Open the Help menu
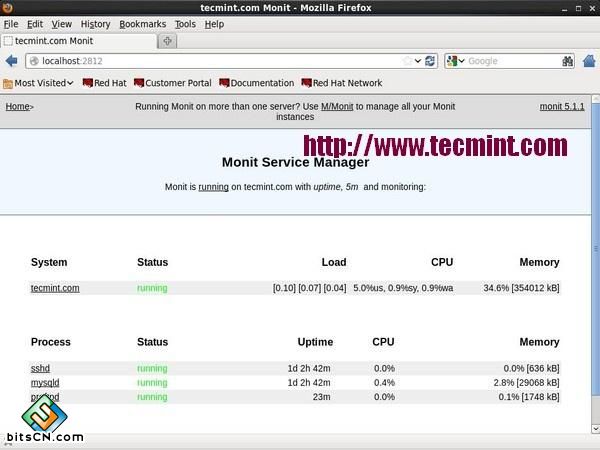The width and height of the screenshot is (600, 450). [214, 24]
